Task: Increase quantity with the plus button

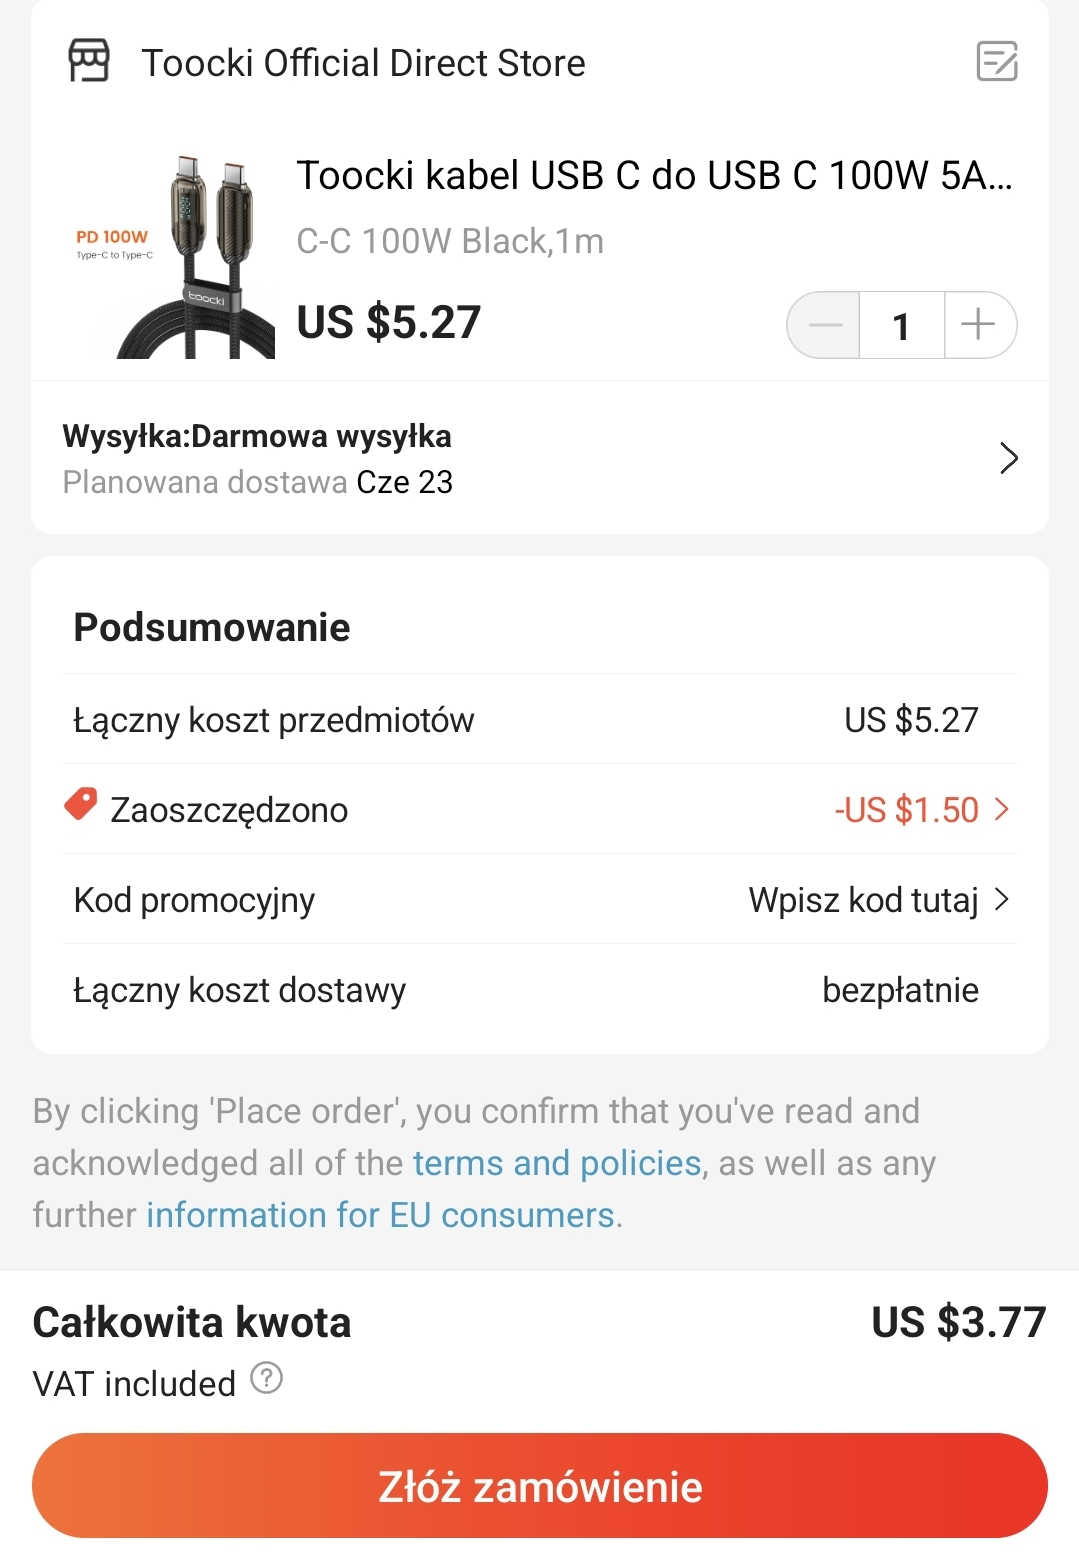Action: pos(978,325)
